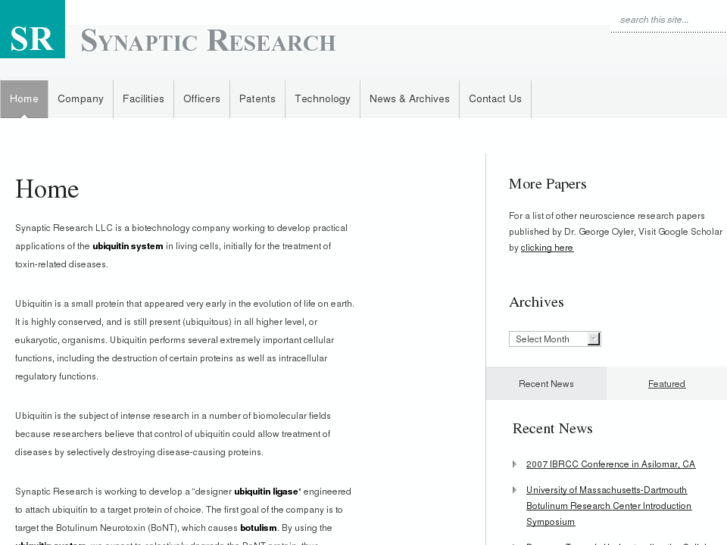
Task: Click arrow bullet beside University of Massachusetts-Dartmouth
Action: [x=514, y=490]
